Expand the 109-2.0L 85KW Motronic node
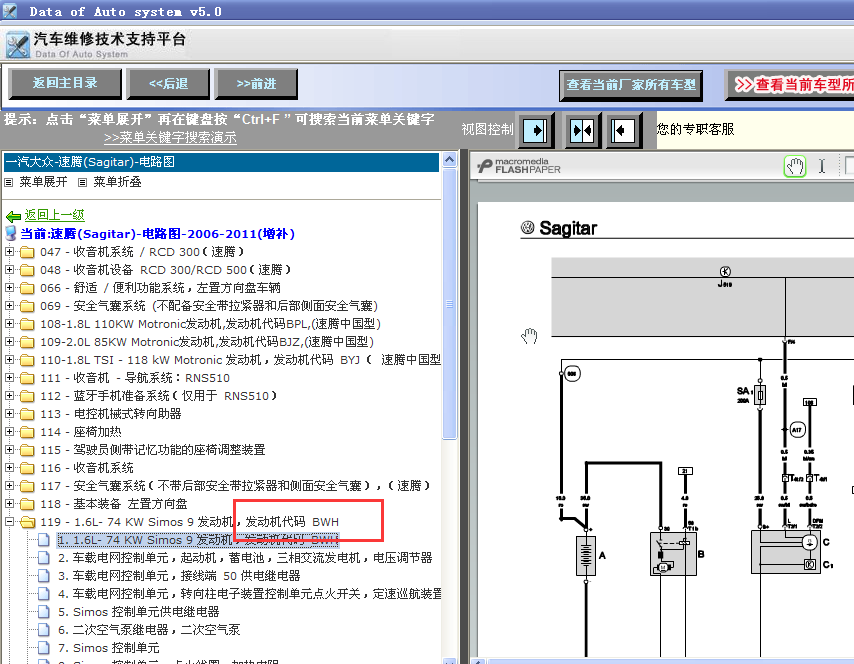This screenshot has width=854, height=664. 9,342
